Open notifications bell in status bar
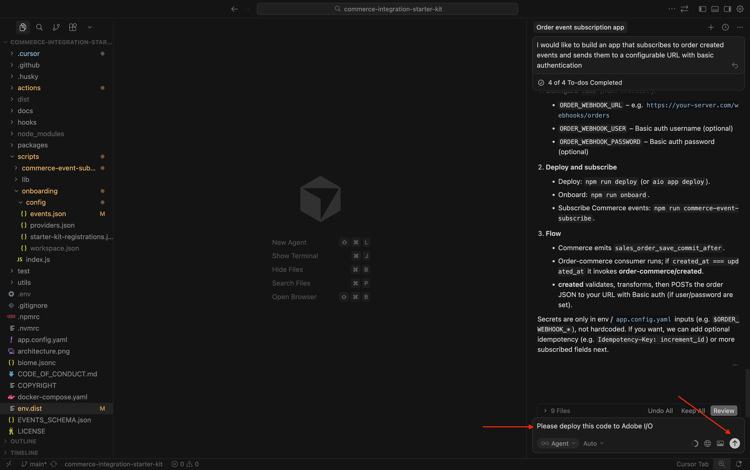Screen dimensions: 750x470 739,464
